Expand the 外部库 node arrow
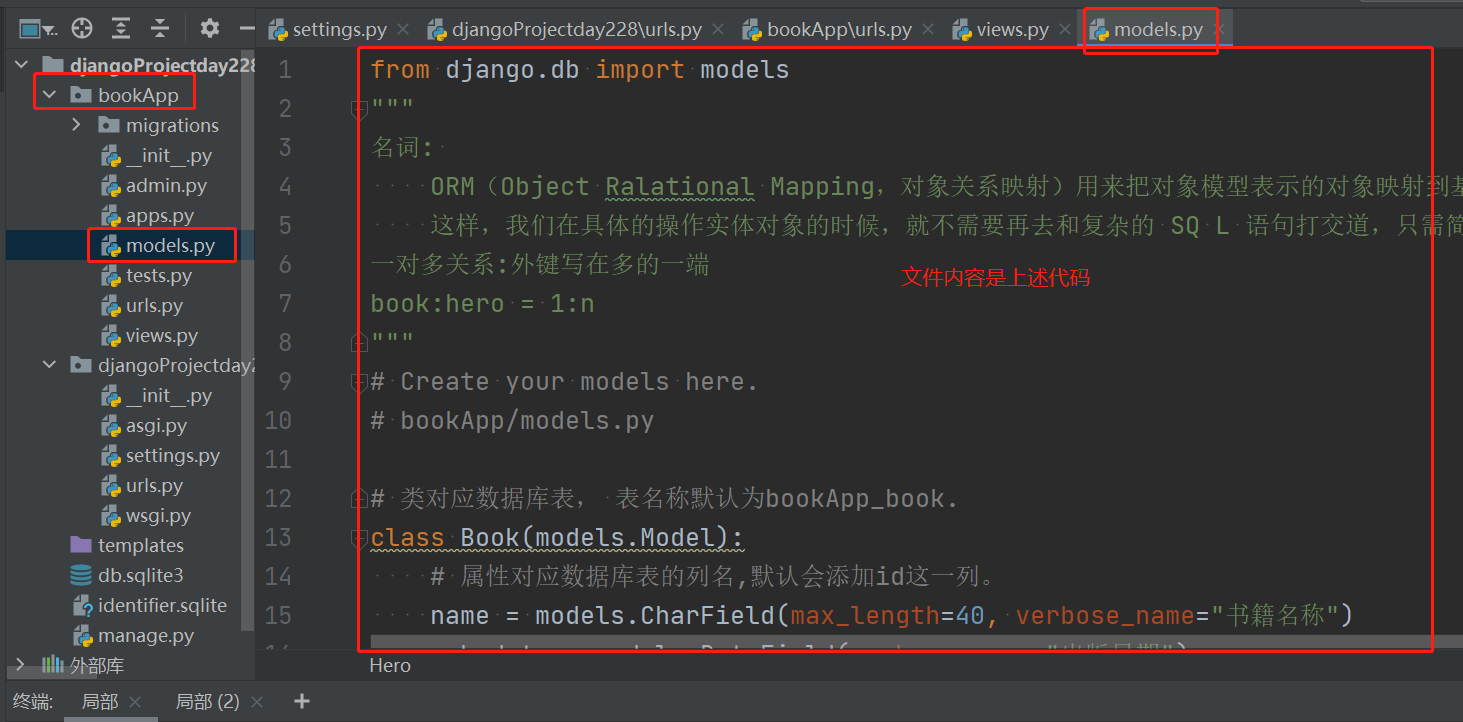The width and height of the screenshot is (1463, 722). pos(22,666)
